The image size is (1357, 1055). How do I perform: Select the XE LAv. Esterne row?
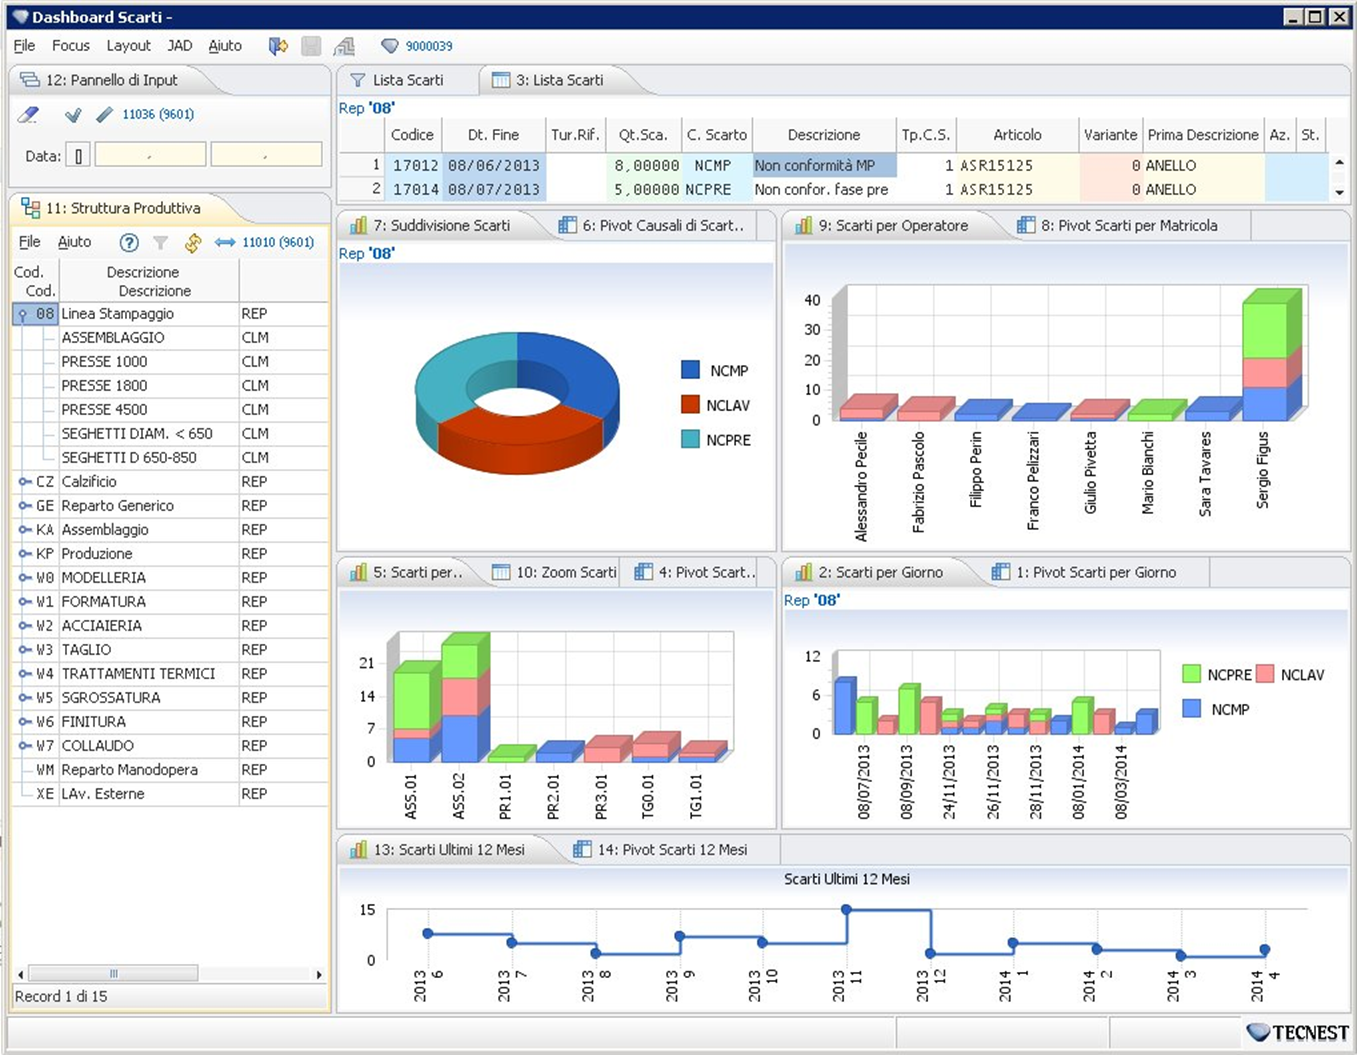170,794
